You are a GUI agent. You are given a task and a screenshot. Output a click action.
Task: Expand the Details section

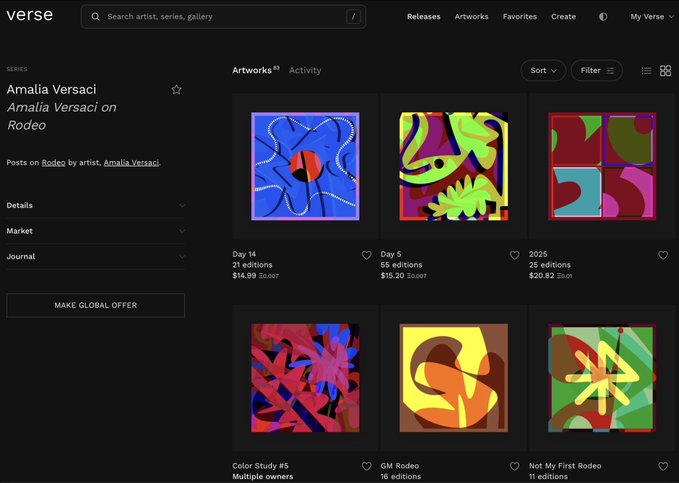tap(96, 205)
